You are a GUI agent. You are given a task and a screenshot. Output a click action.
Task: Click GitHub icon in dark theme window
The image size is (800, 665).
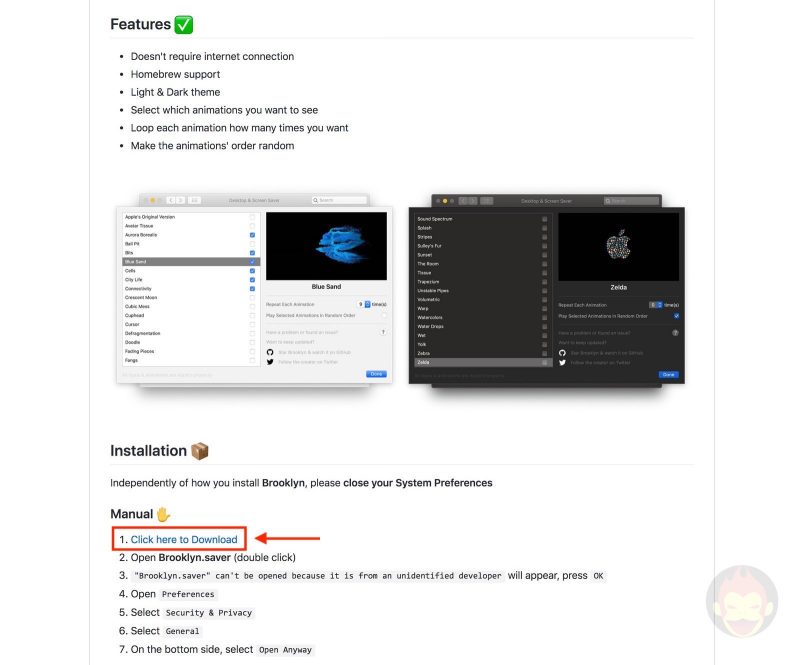coord(562,353)
